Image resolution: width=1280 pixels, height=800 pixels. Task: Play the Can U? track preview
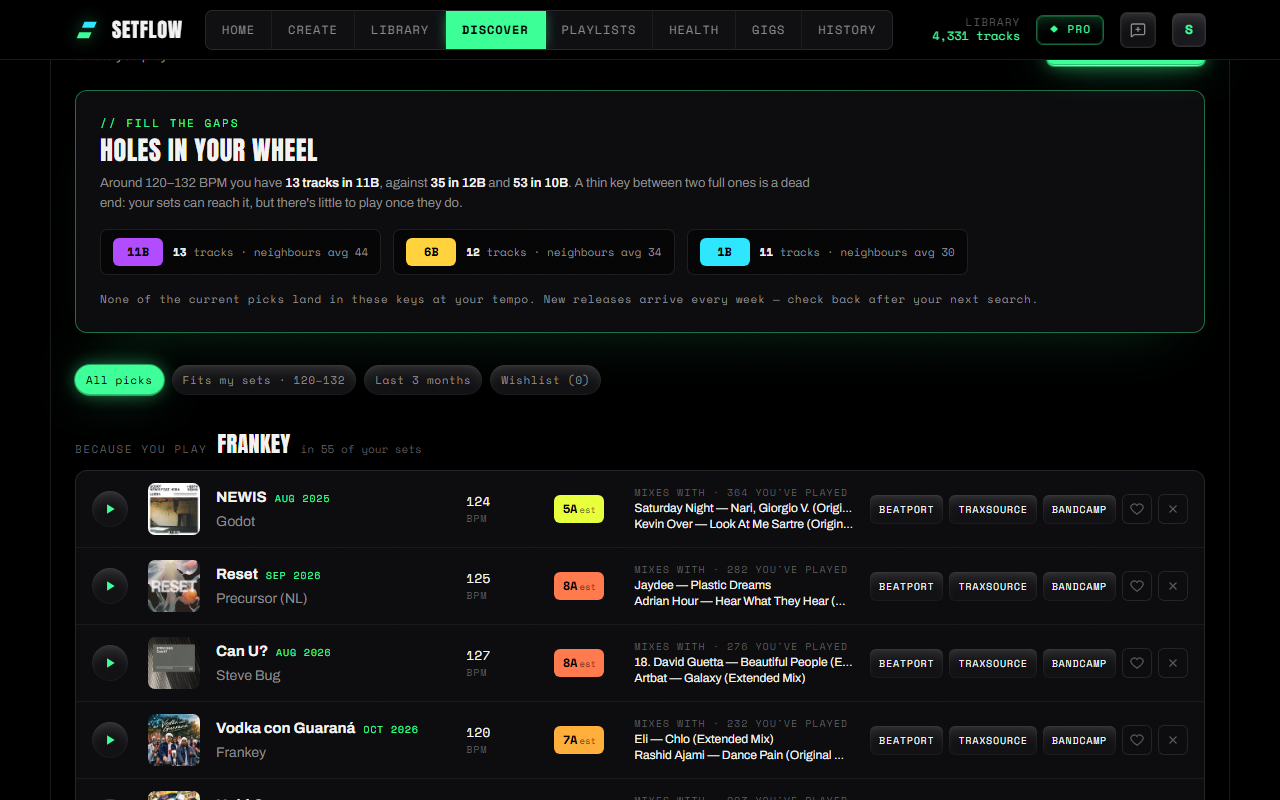(110, 663)
